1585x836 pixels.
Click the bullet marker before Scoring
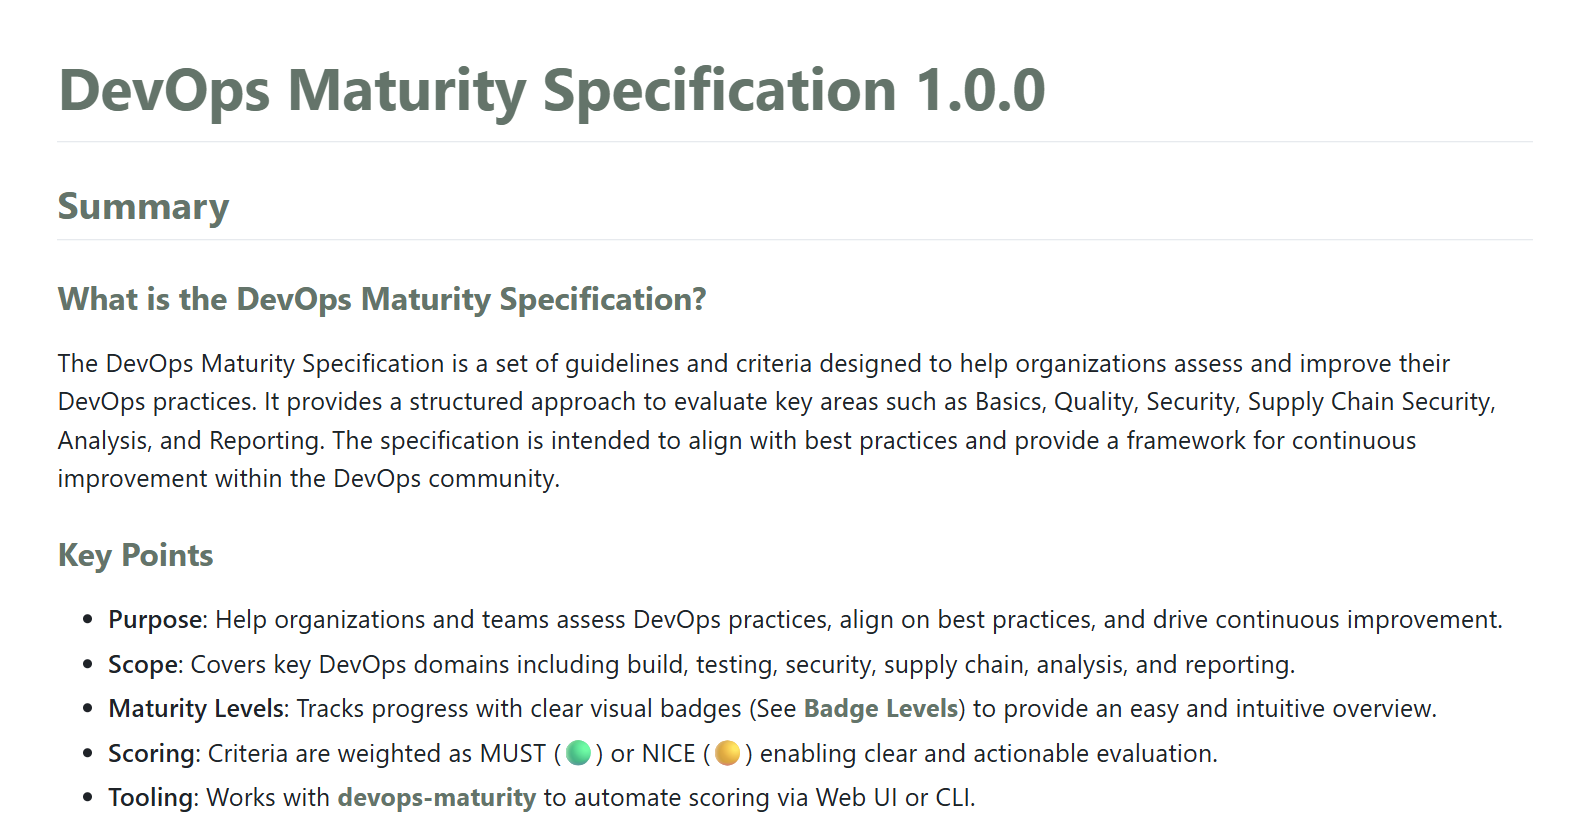pos(88,754)
